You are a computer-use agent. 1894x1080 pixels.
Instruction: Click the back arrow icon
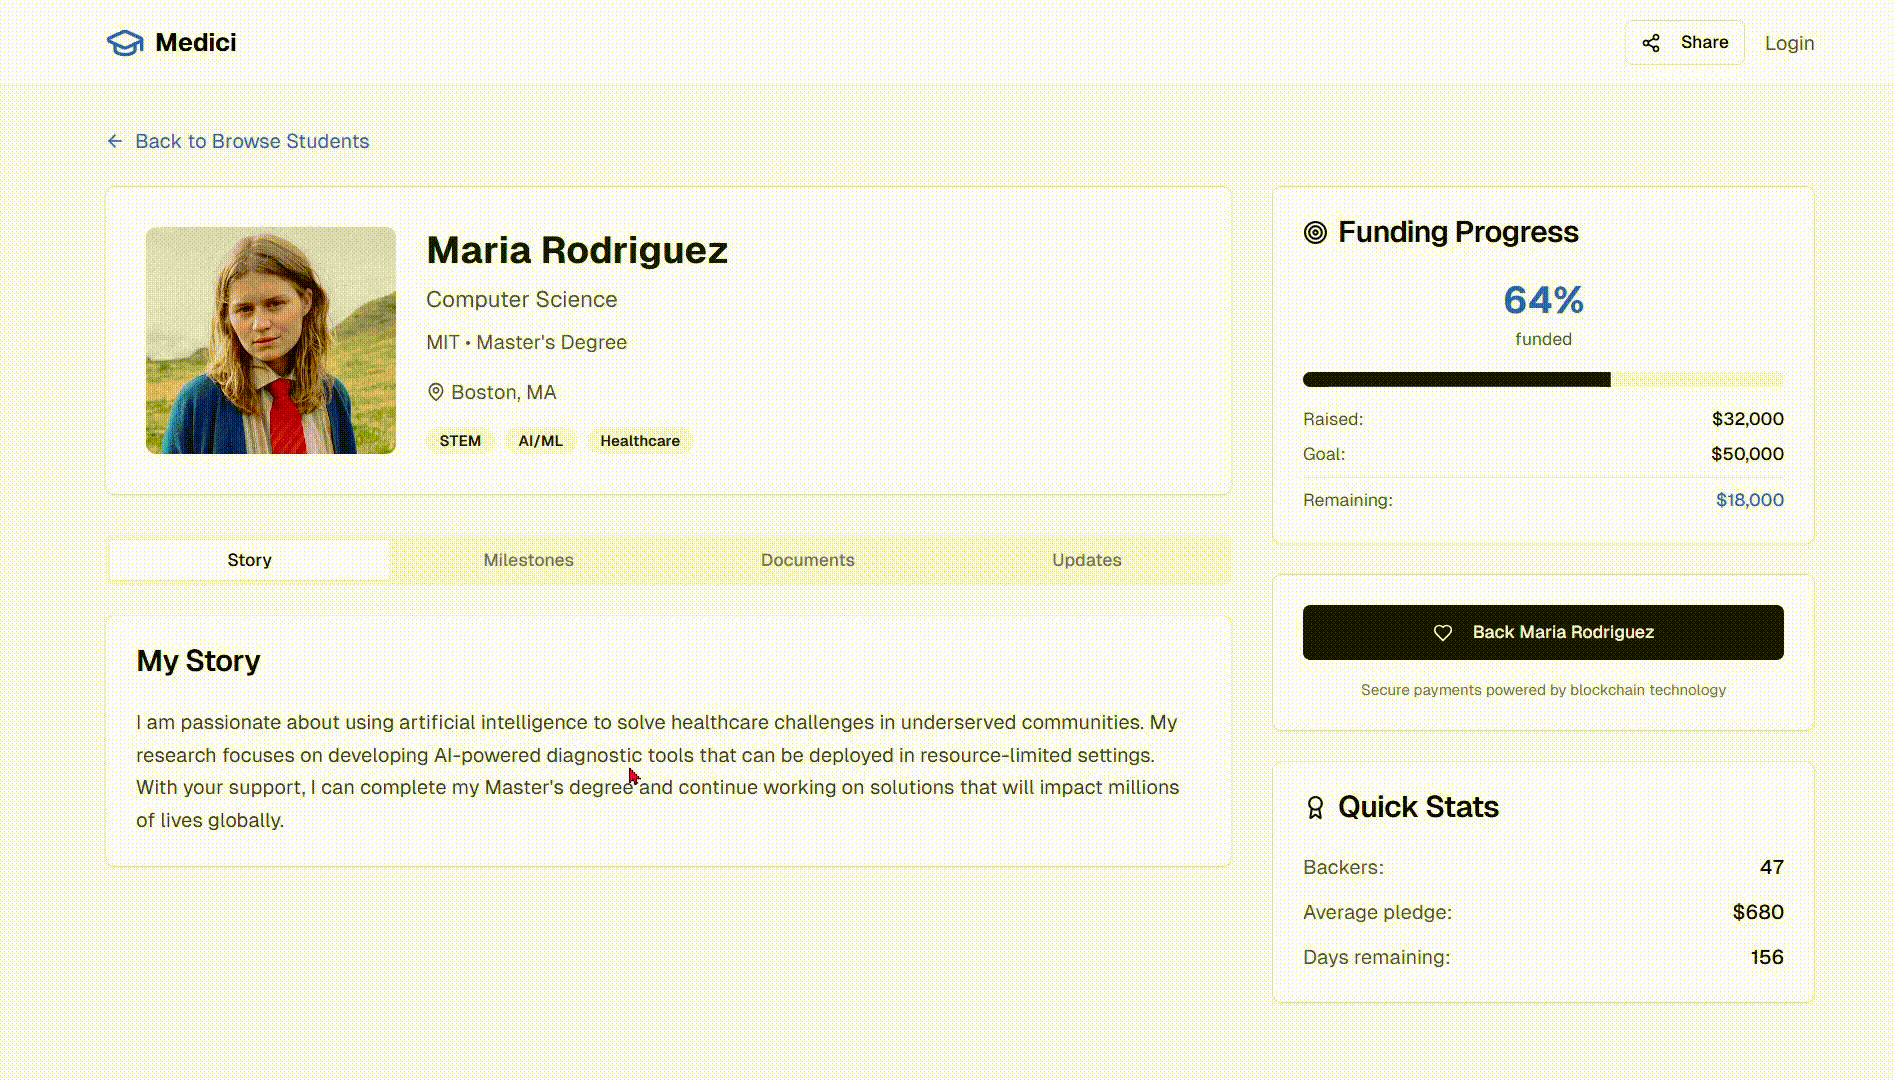[115, 141]
